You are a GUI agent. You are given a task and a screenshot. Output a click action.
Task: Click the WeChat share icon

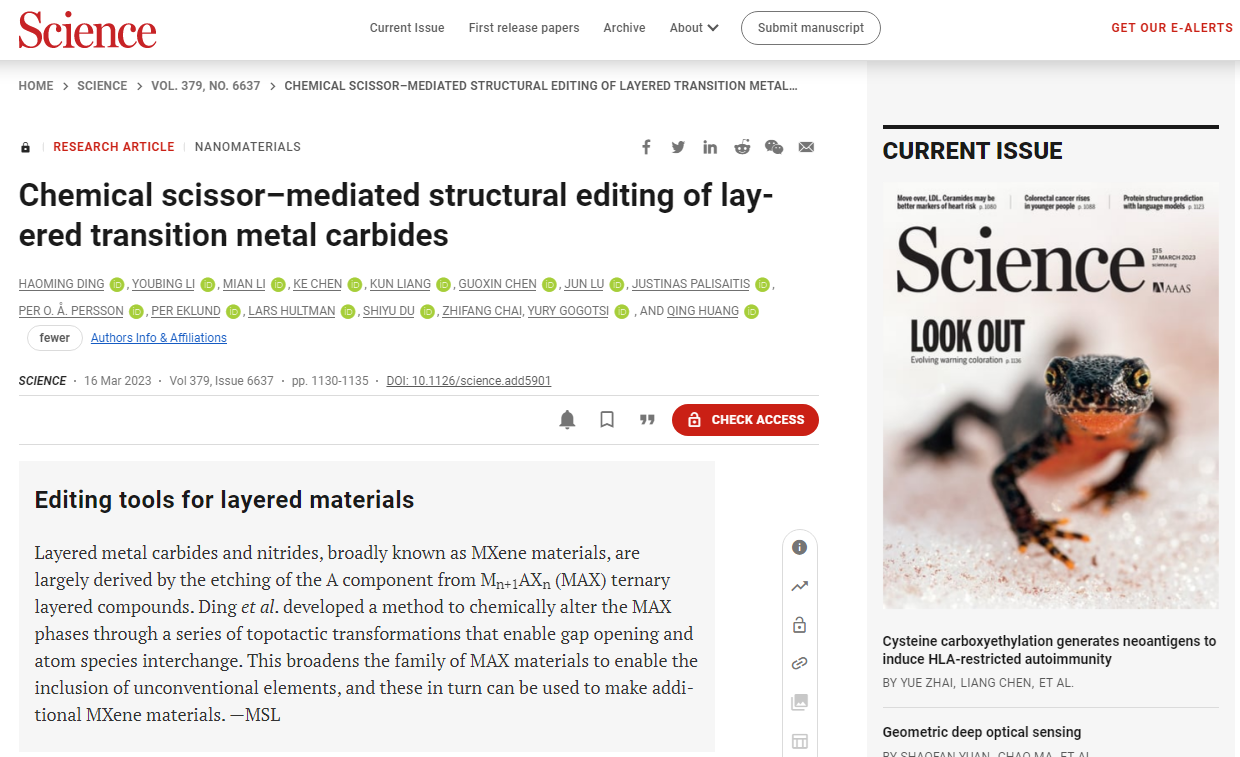774,147
